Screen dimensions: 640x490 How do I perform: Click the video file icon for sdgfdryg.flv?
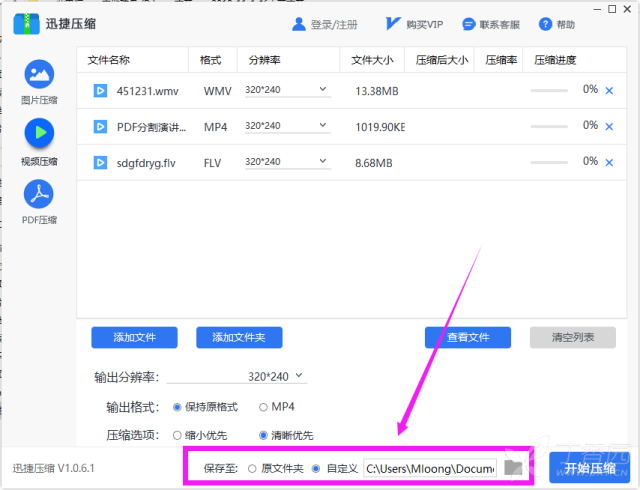(100, 163)
